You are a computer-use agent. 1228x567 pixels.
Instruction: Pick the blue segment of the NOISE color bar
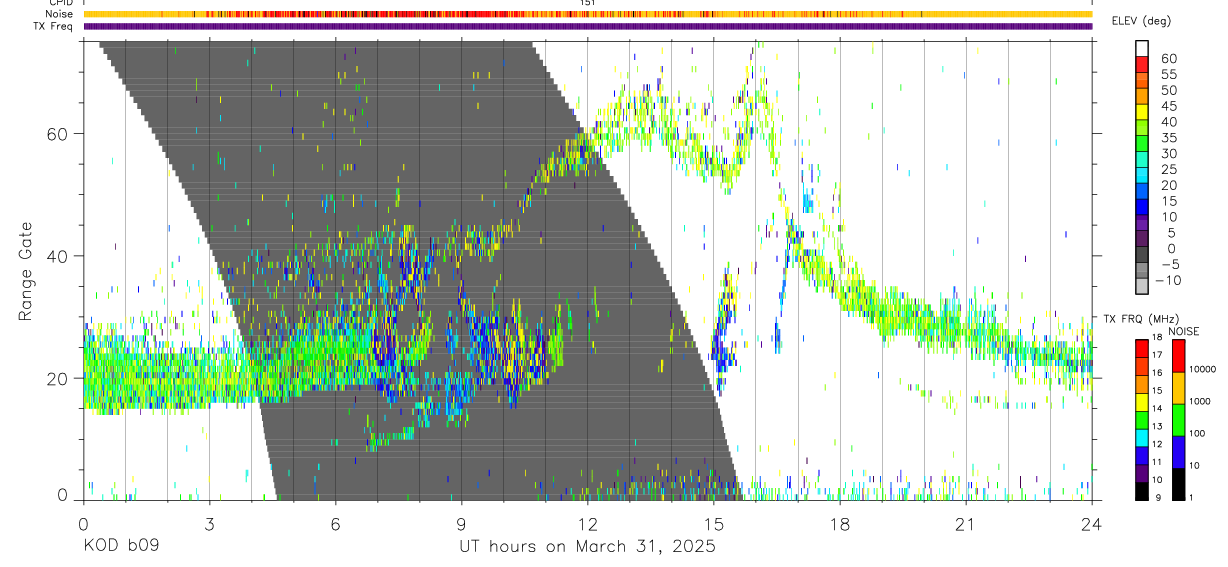click(x=1177, y=451)
